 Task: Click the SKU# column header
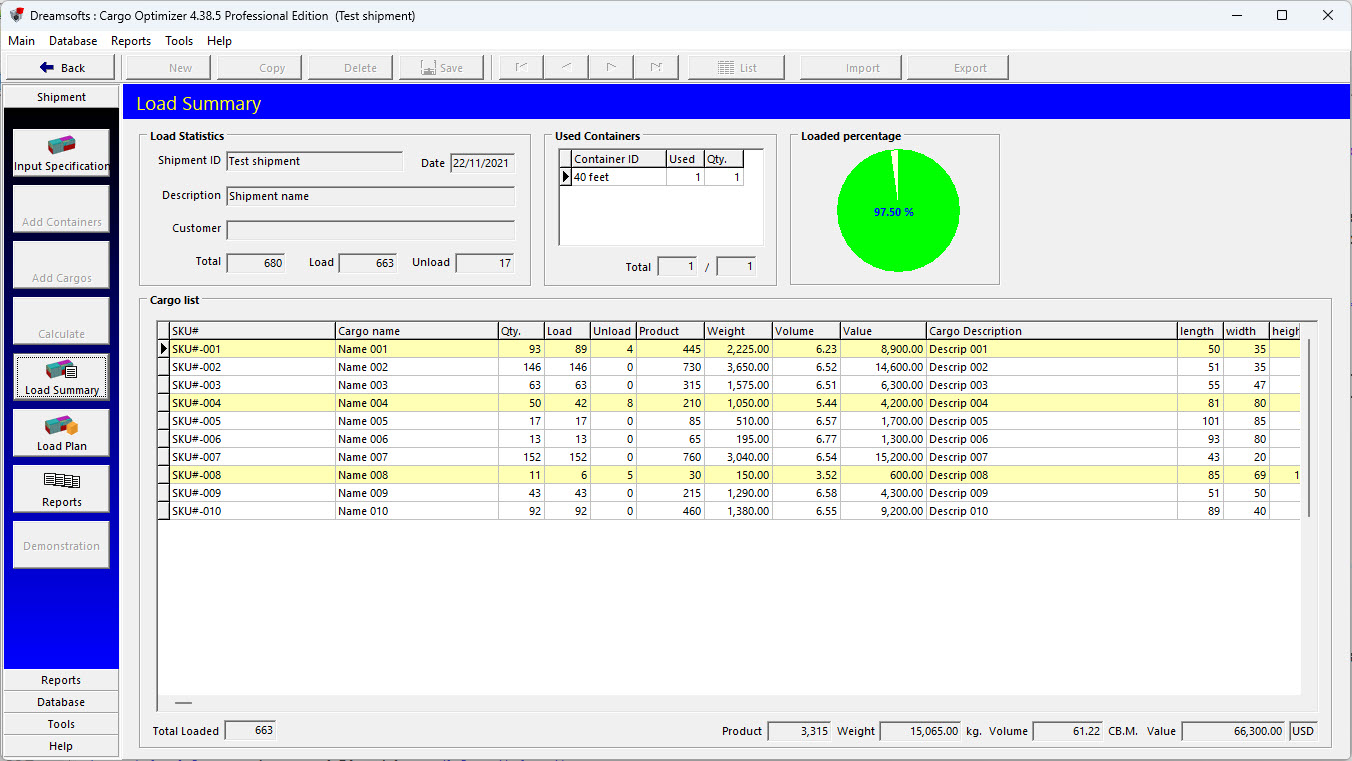[252, 331]
